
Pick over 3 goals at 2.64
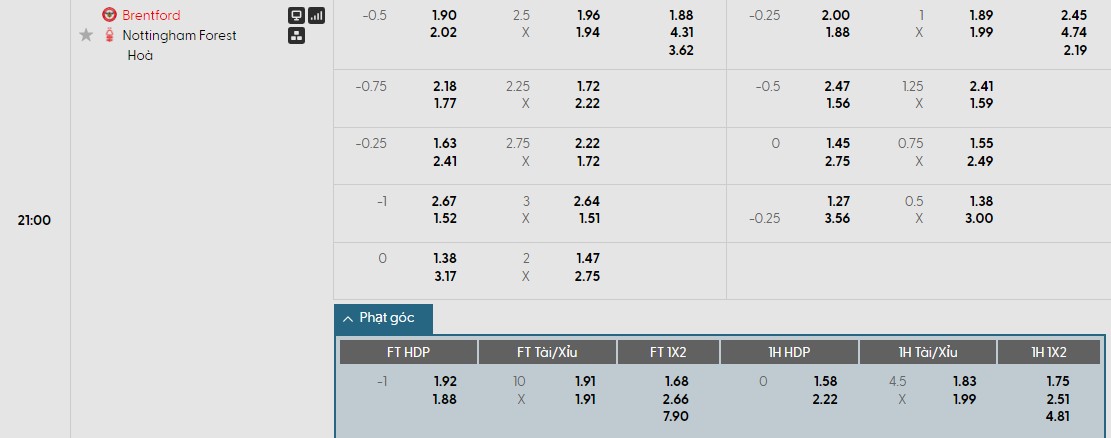coord(587,201)
